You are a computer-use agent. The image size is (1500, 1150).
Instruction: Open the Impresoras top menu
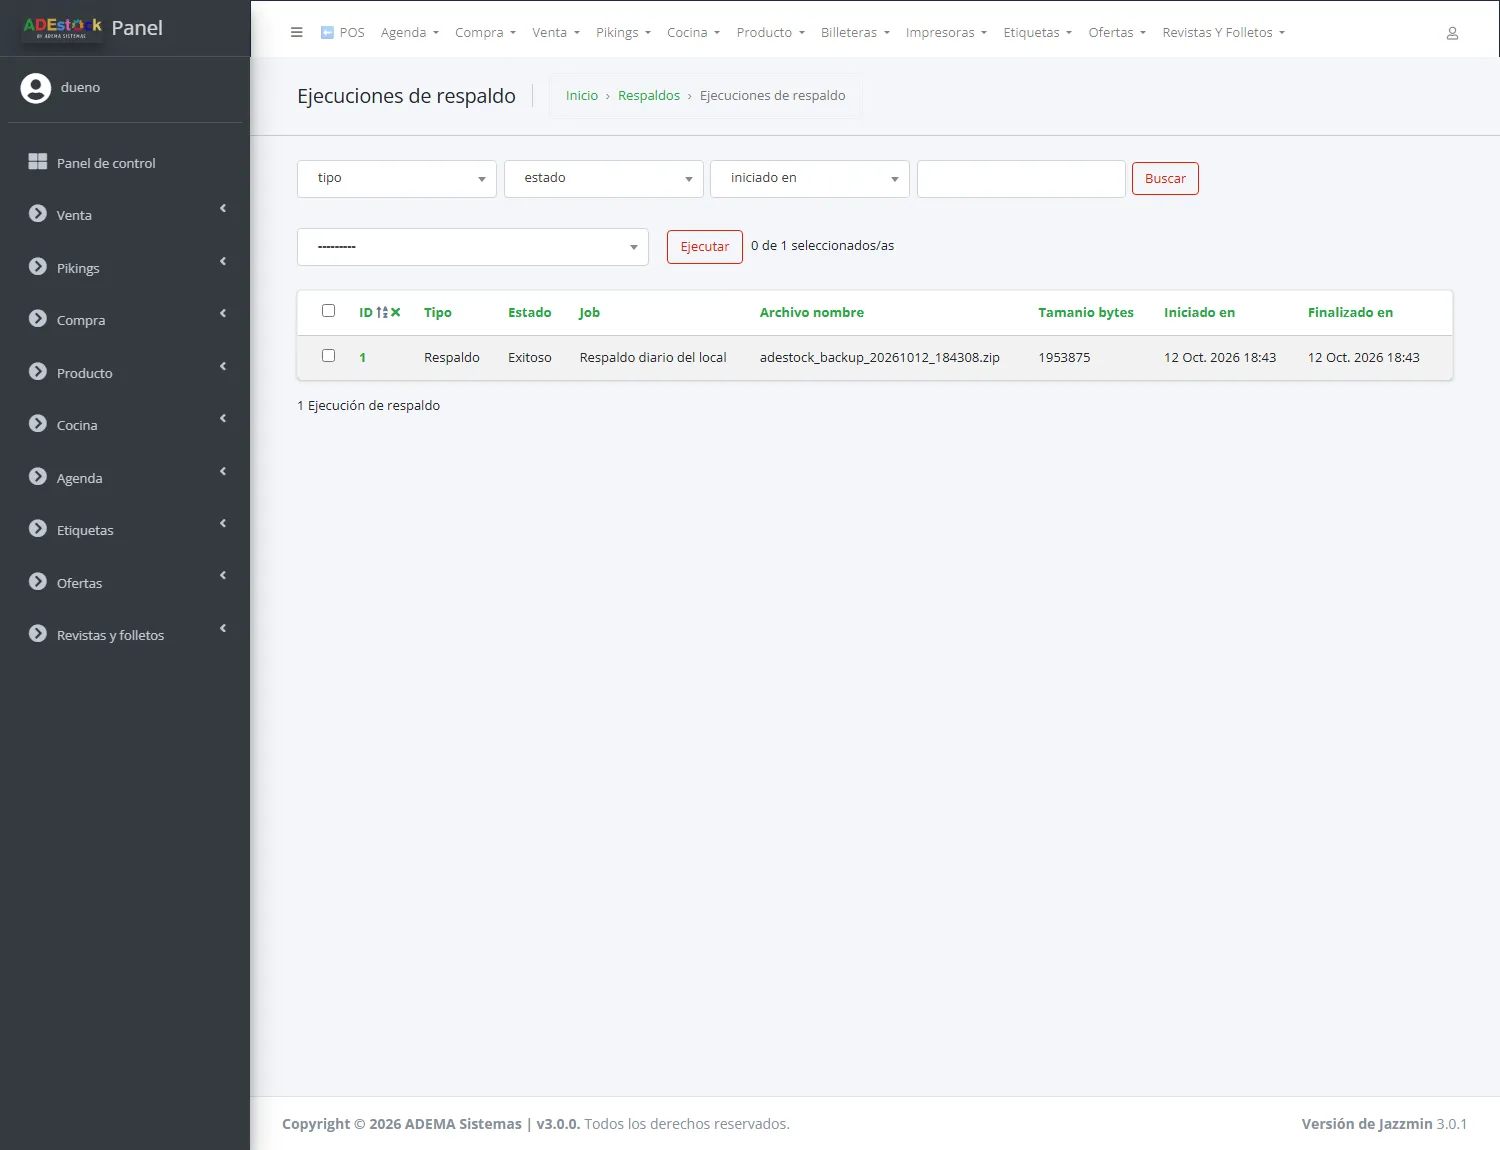tap(946, 33)
